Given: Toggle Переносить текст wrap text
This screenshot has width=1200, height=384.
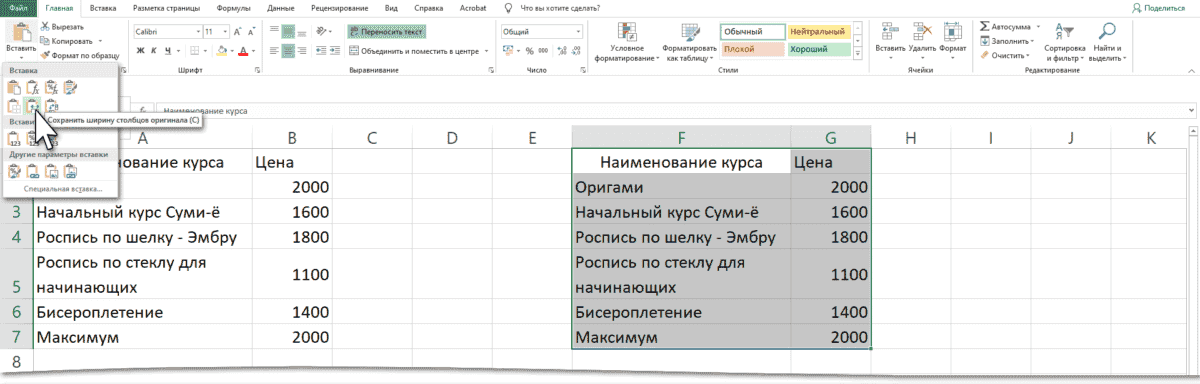Looking at the screenshot, I should pos(386,32).
